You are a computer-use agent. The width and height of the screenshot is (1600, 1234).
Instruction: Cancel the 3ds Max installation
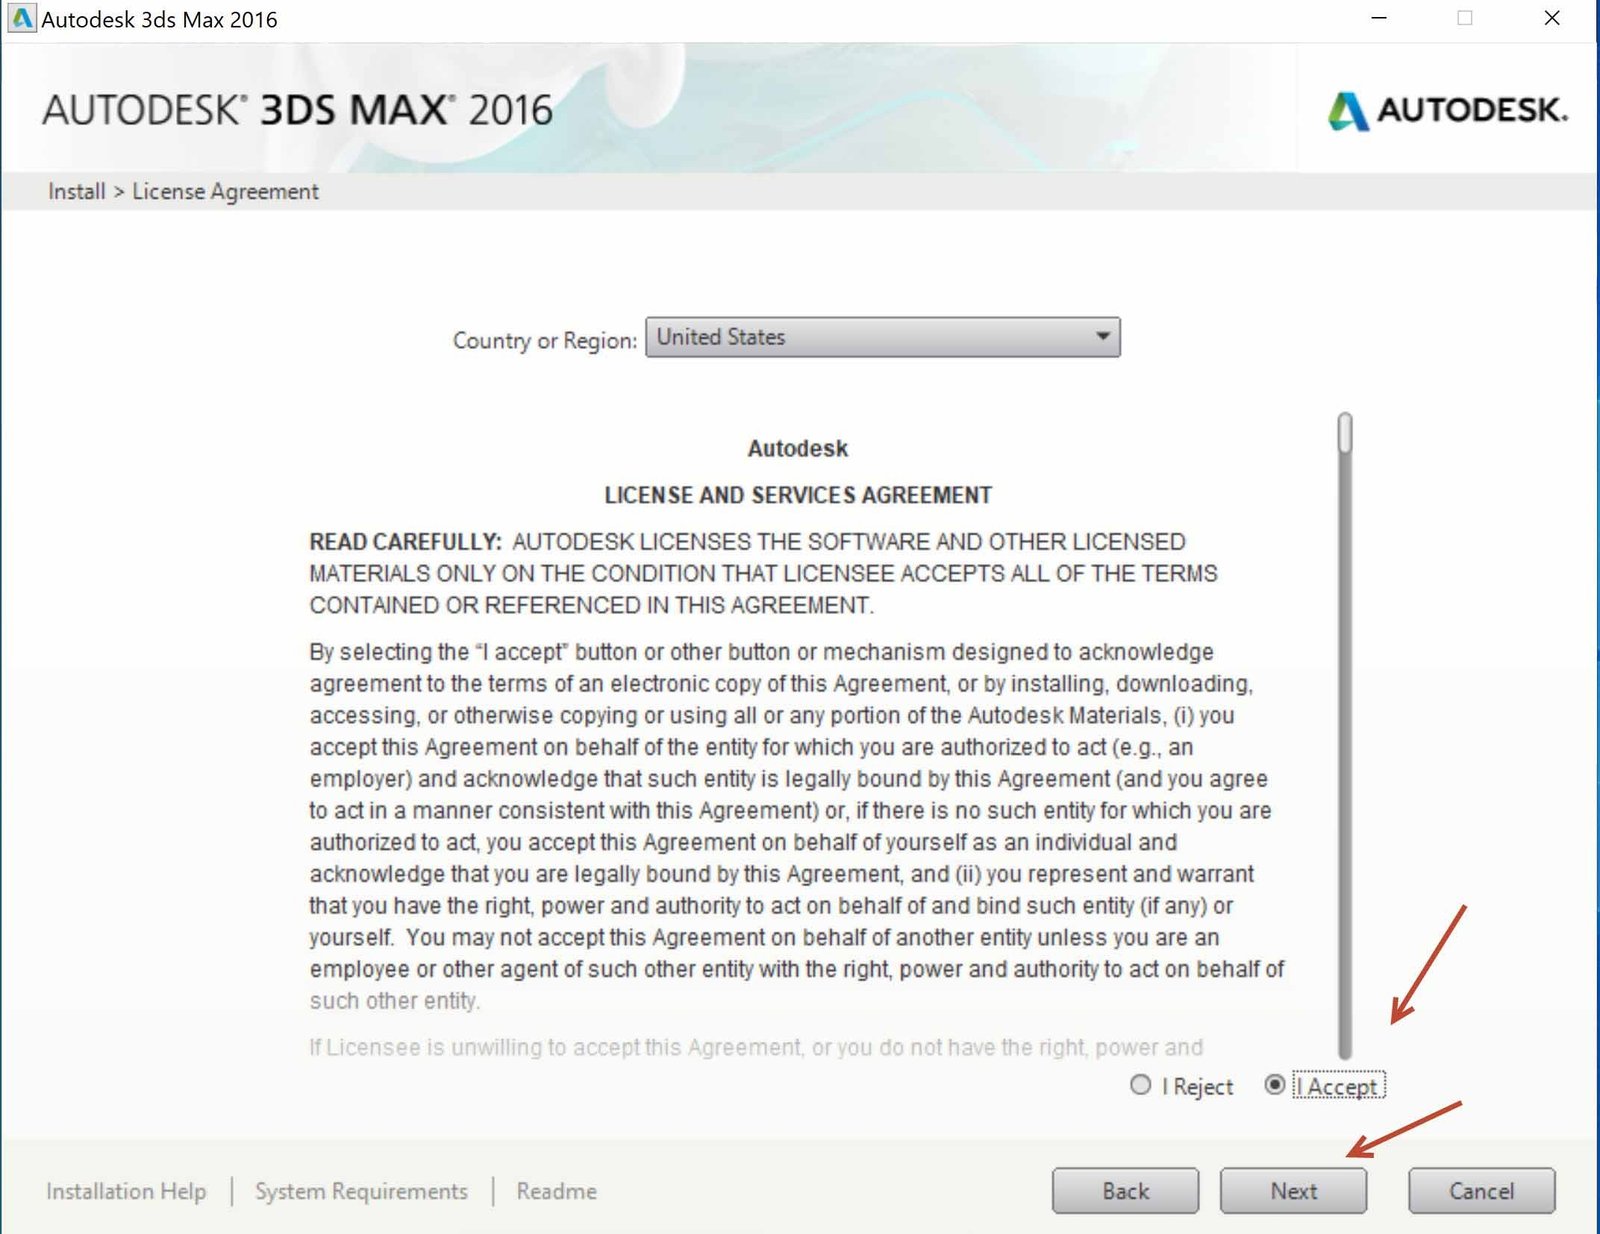pos(1481,1191)
